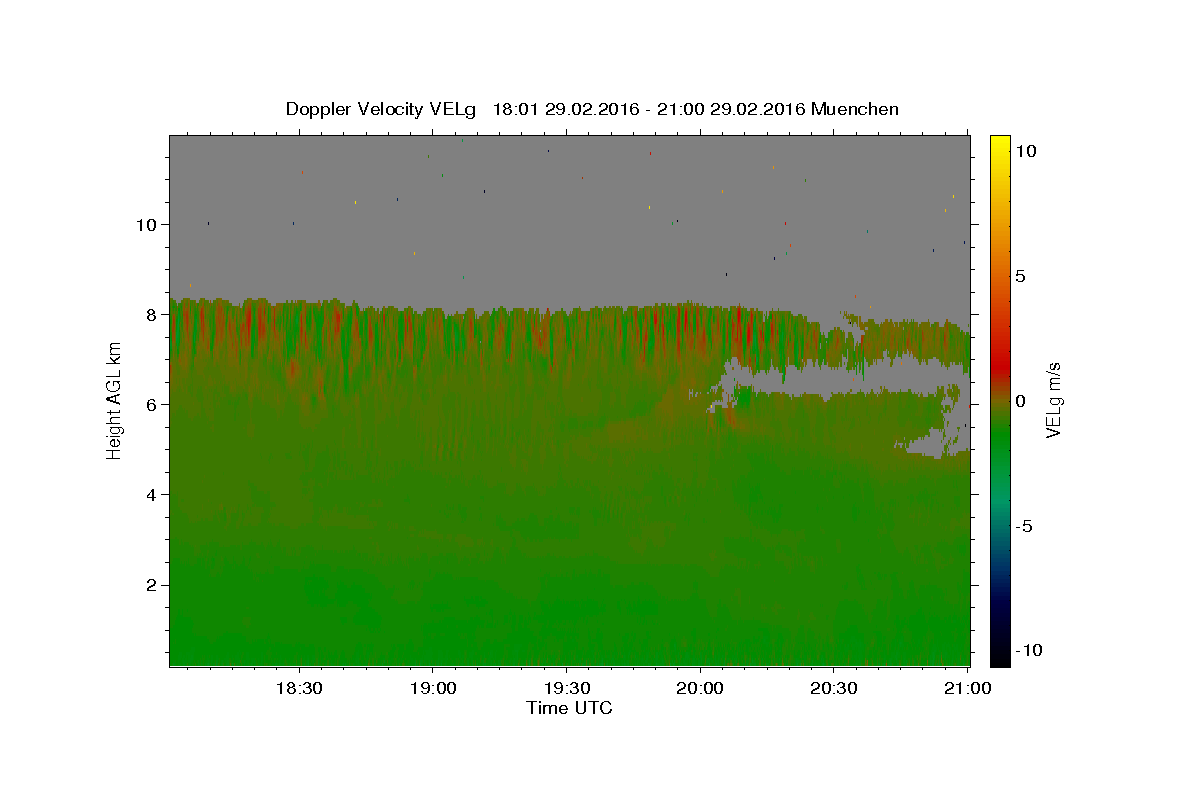Click the colorbar label '5'
Viewport: 1200px width, 800px height.
tap(1020, 276)
